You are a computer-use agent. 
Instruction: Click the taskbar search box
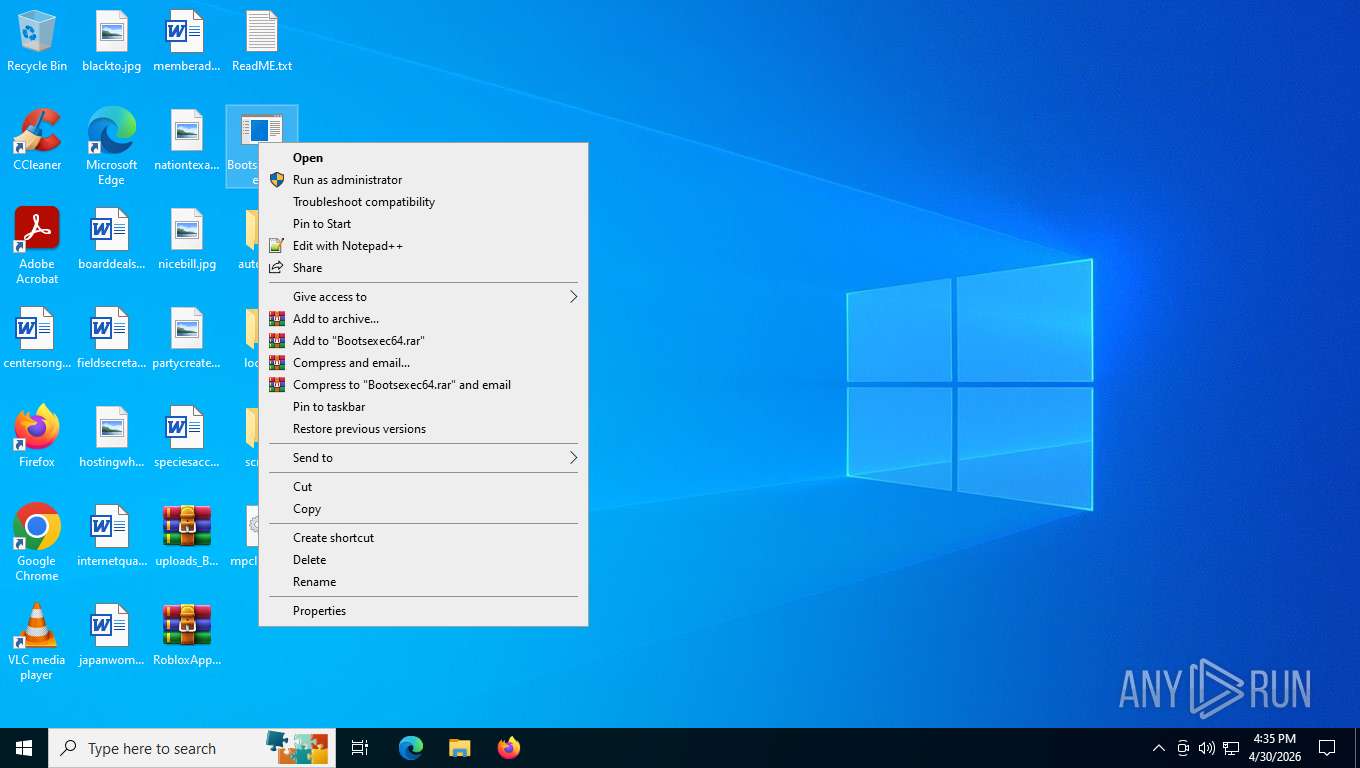point(192,748)
